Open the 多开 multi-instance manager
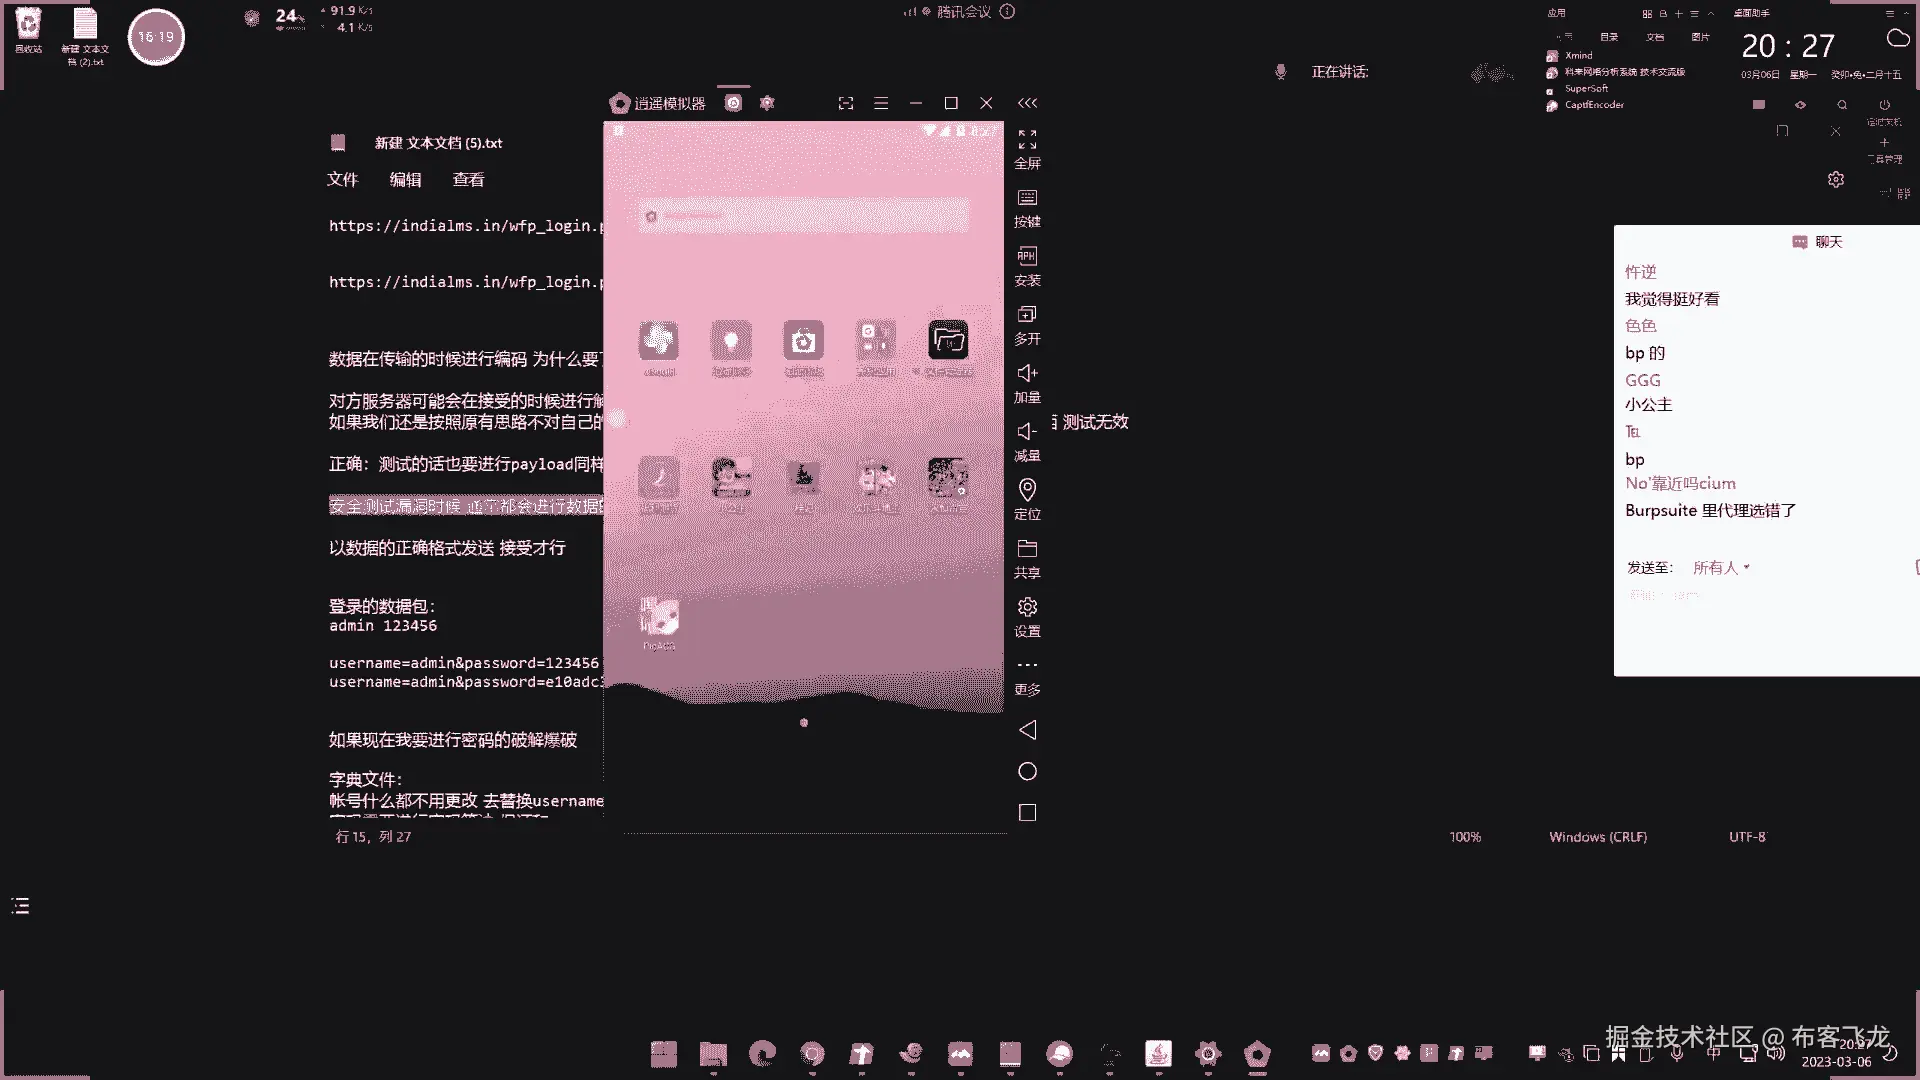 click(x=1027, y=316)
